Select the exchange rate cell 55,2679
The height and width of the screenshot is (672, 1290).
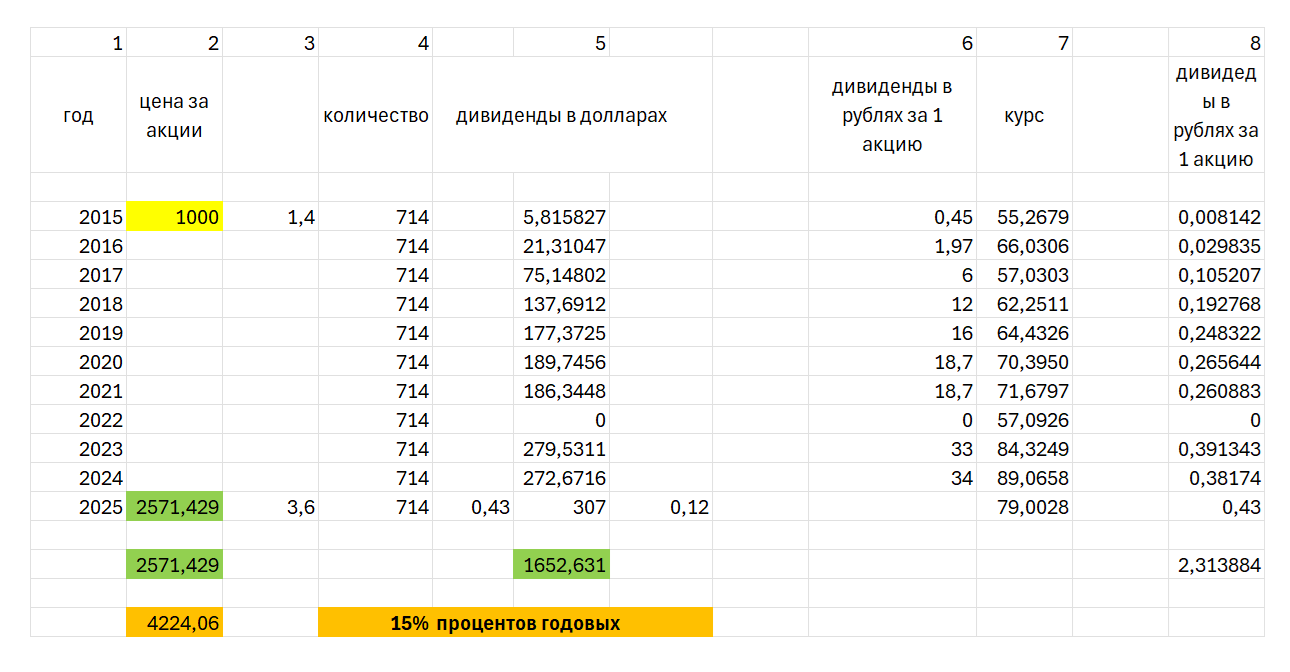point(1024,217)
